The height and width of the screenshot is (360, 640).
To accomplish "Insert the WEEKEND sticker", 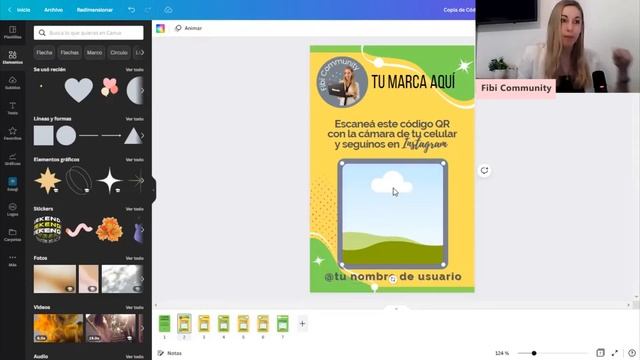I will (47, 230).
